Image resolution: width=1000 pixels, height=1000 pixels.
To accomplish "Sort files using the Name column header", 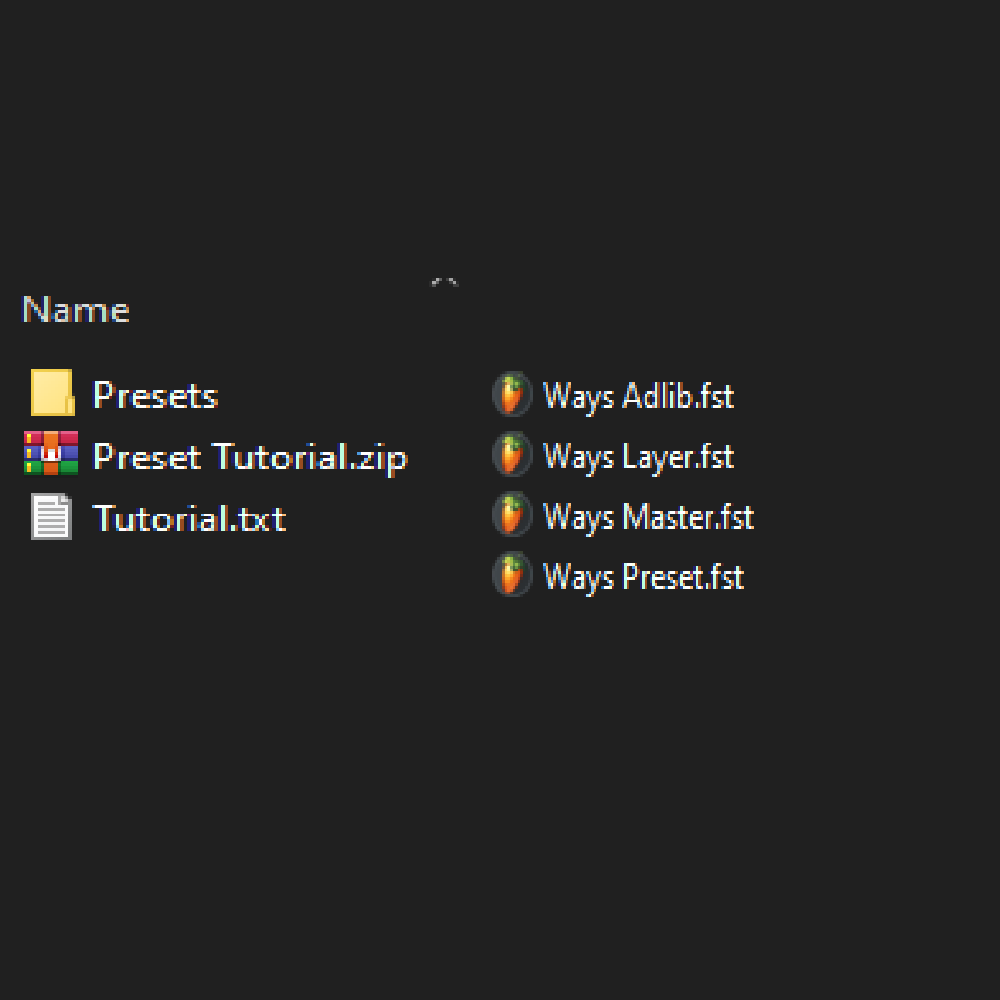I will tap(76, 310).
